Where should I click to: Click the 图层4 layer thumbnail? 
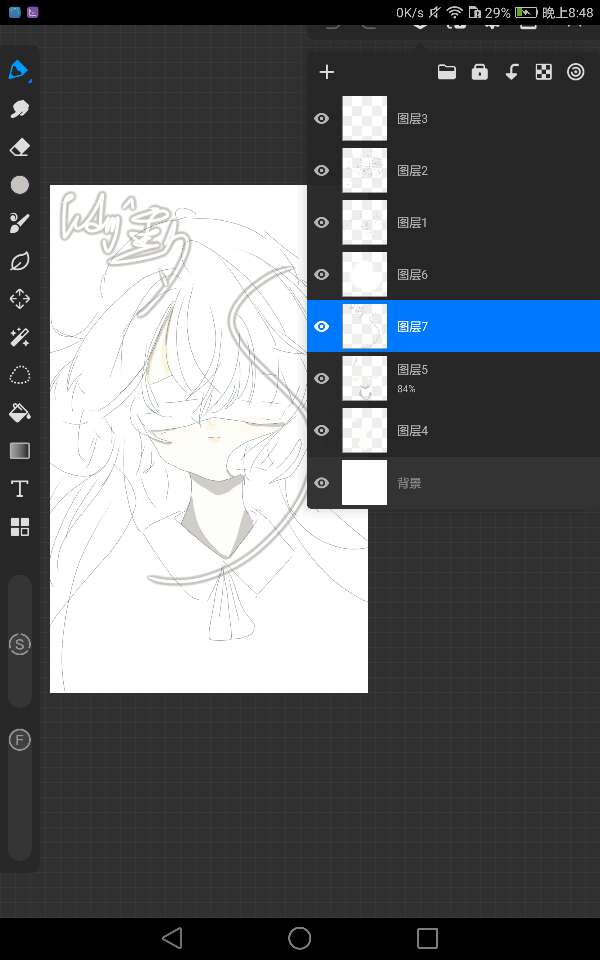[364, 430]
